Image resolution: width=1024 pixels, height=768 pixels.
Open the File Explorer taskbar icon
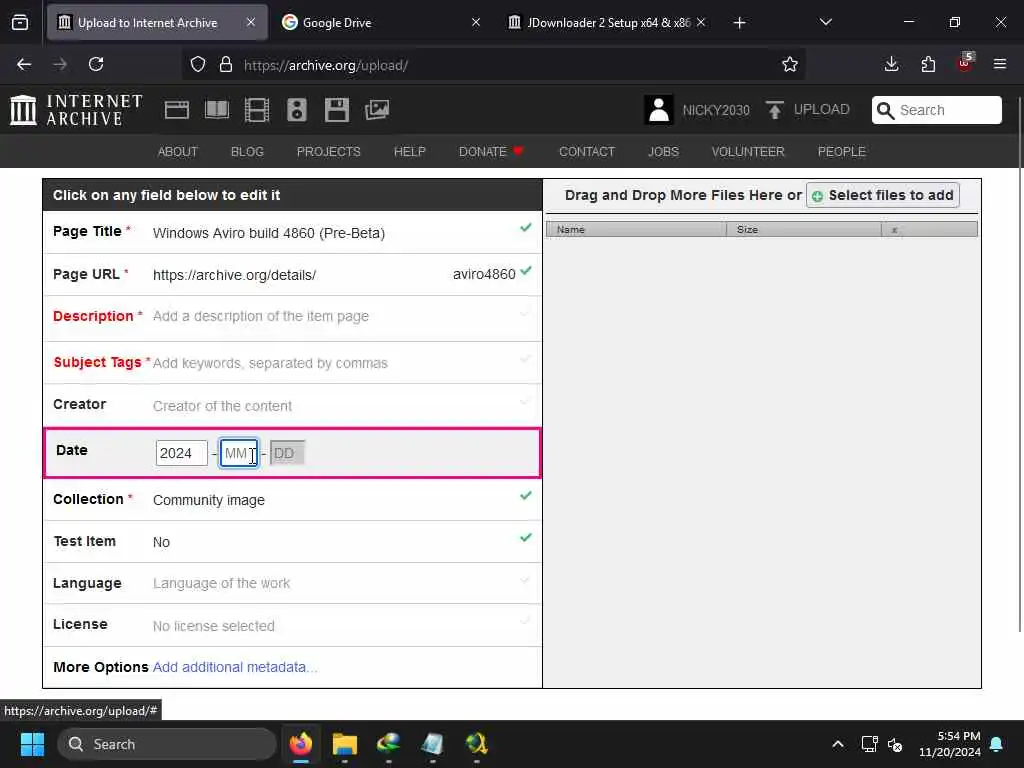tap(344, 744)
